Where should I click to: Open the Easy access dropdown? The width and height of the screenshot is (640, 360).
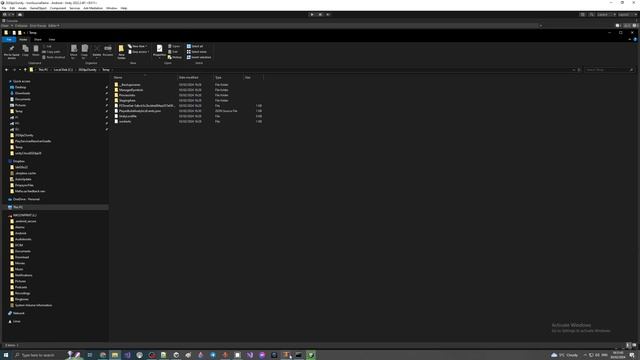click(139, 52)
